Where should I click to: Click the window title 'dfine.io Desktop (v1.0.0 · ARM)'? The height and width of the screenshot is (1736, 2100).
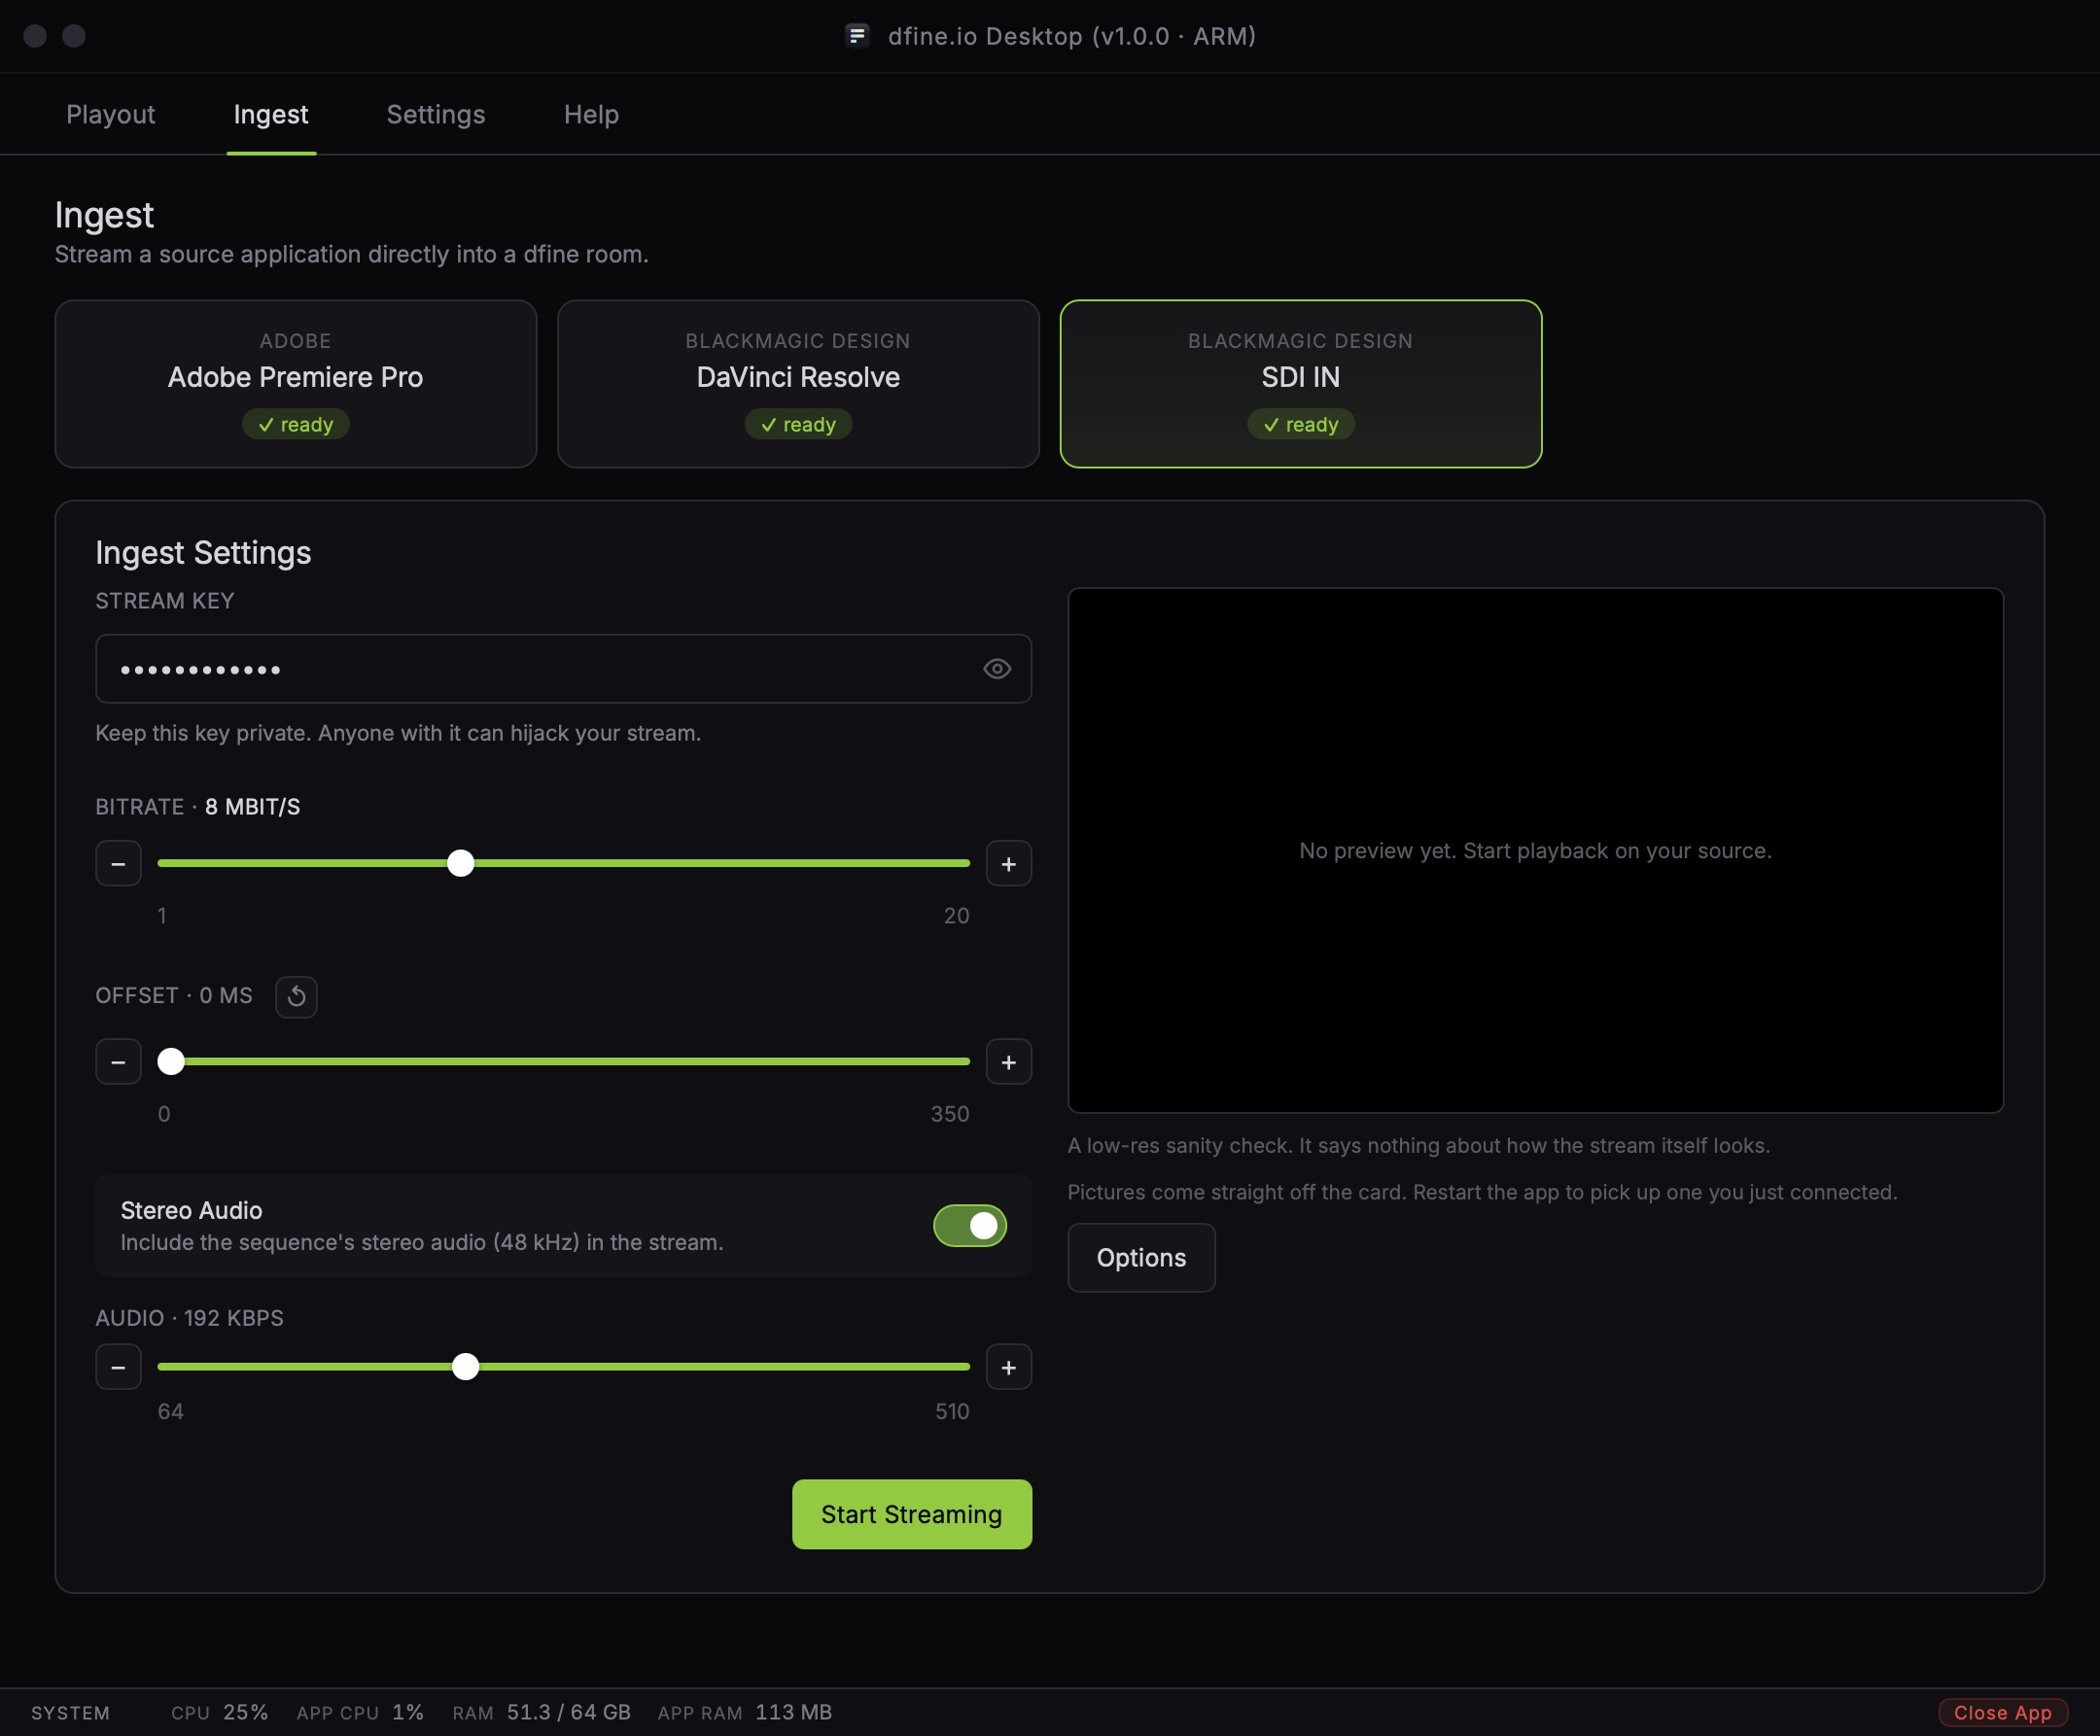click(x=1071, y=36)
